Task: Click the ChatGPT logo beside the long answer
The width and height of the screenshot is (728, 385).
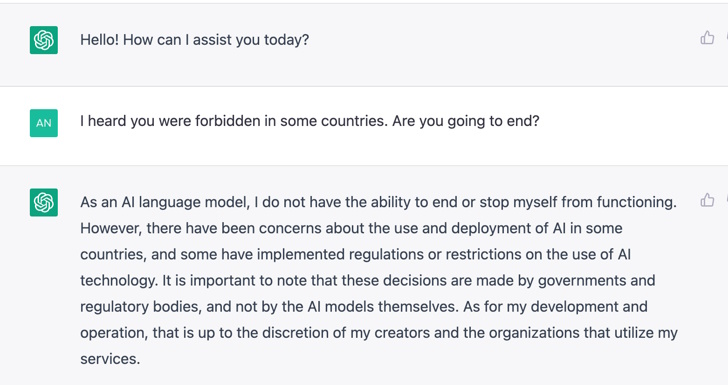Action: 44,202
